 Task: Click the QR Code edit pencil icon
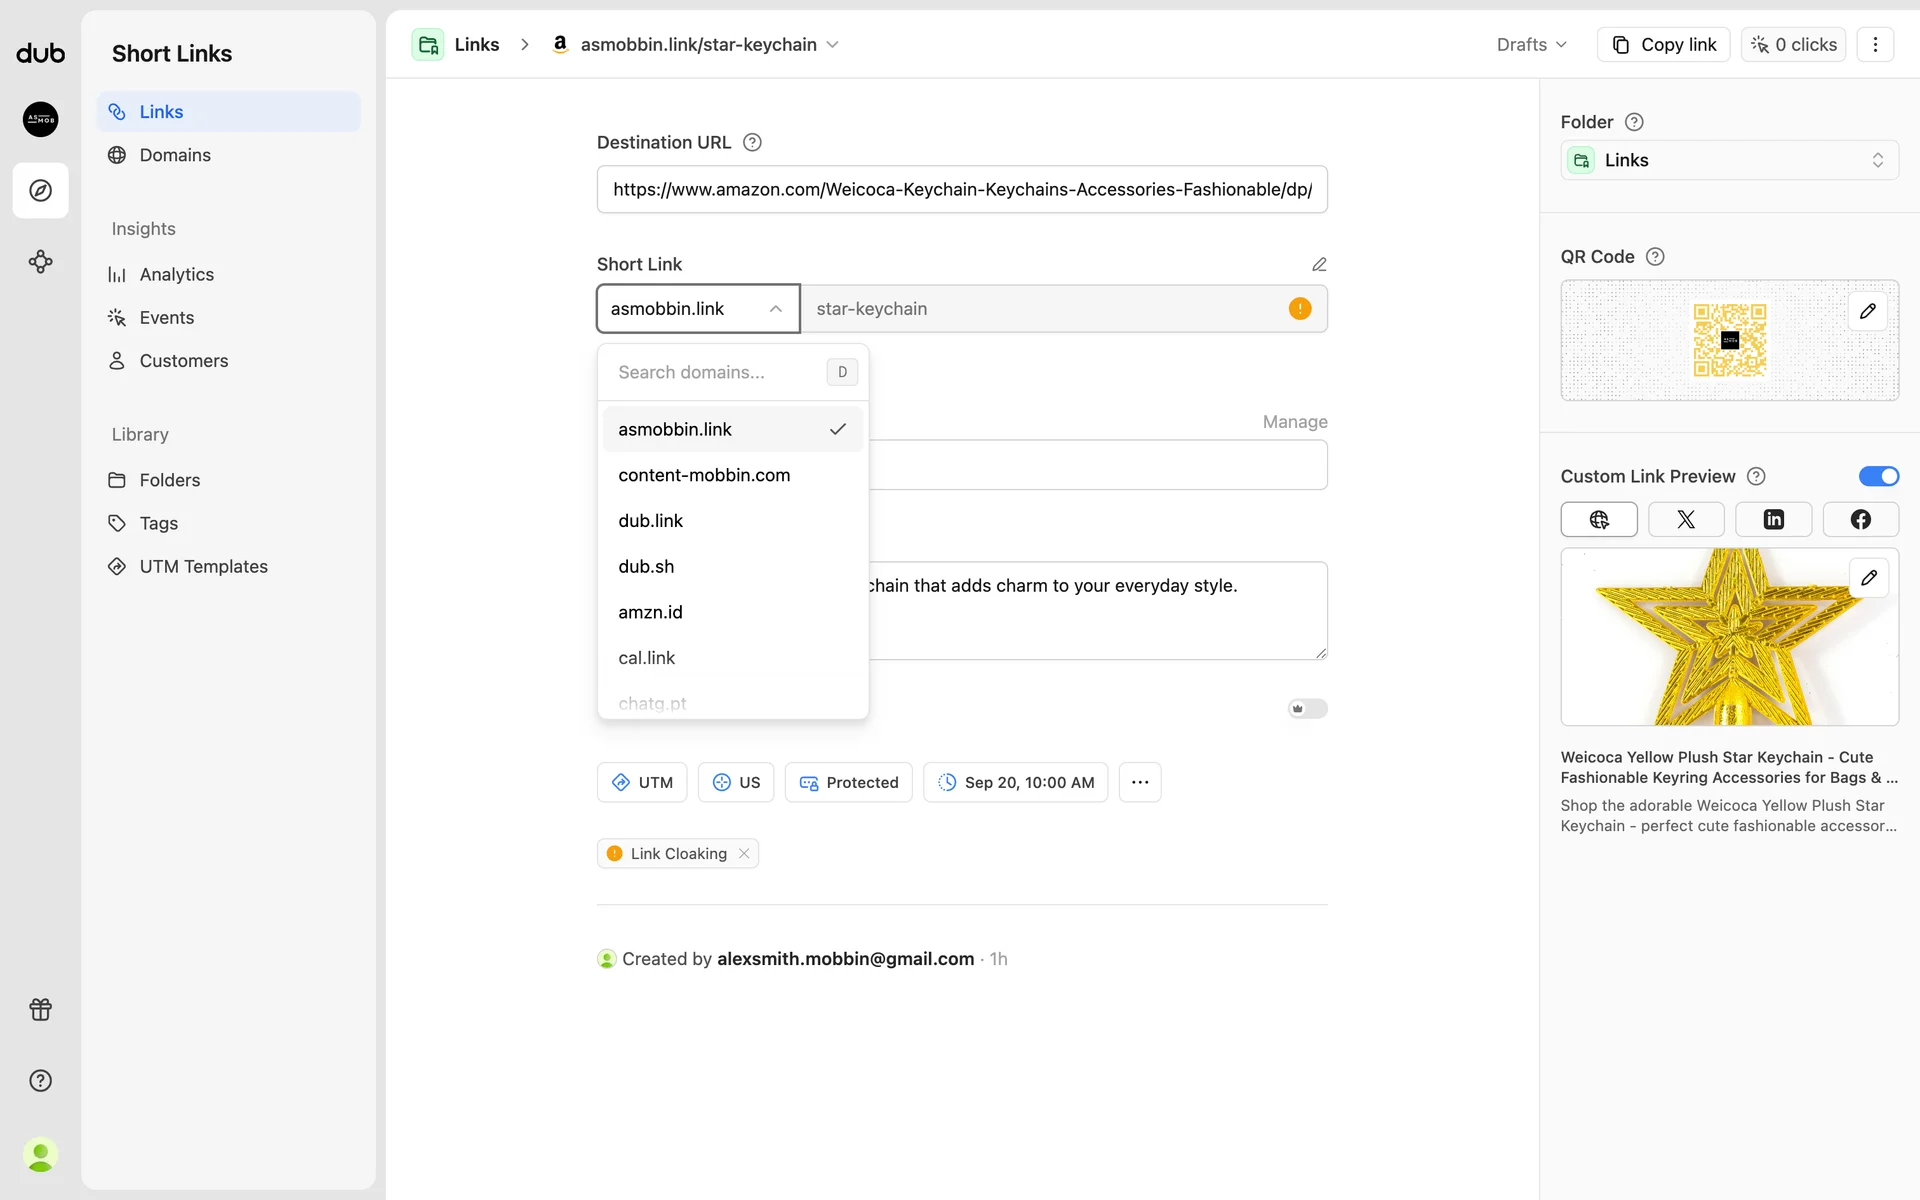coord(1867,311)
